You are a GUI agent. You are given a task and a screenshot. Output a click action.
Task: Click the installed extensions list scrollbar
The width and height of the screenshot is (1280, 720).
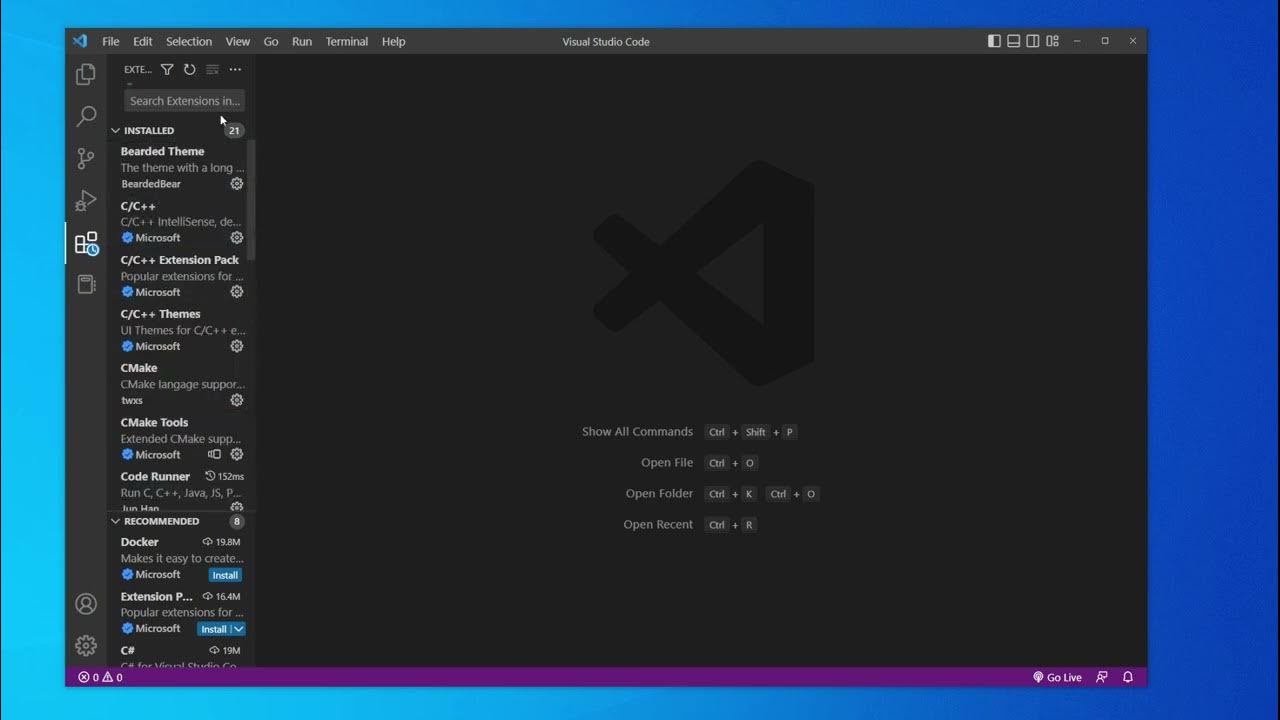tap(251, 200)
